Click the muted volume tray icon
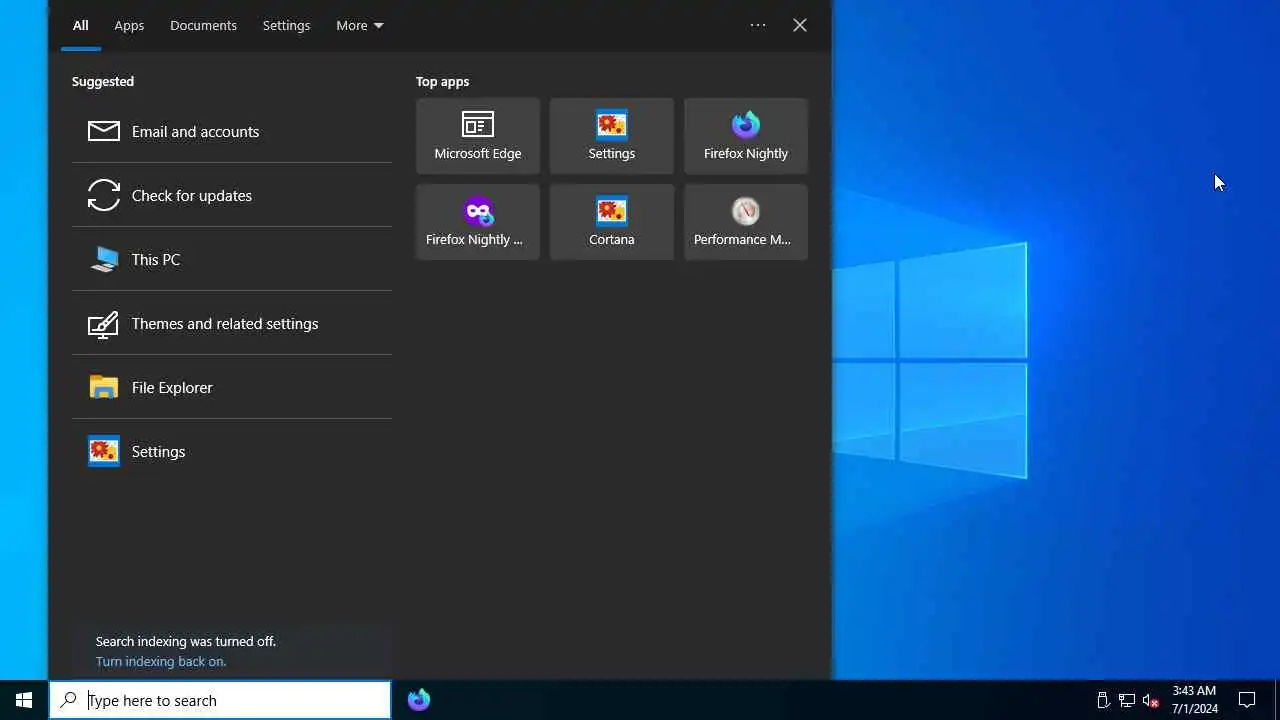The image size is (1280, 720). coord(1150,700)
